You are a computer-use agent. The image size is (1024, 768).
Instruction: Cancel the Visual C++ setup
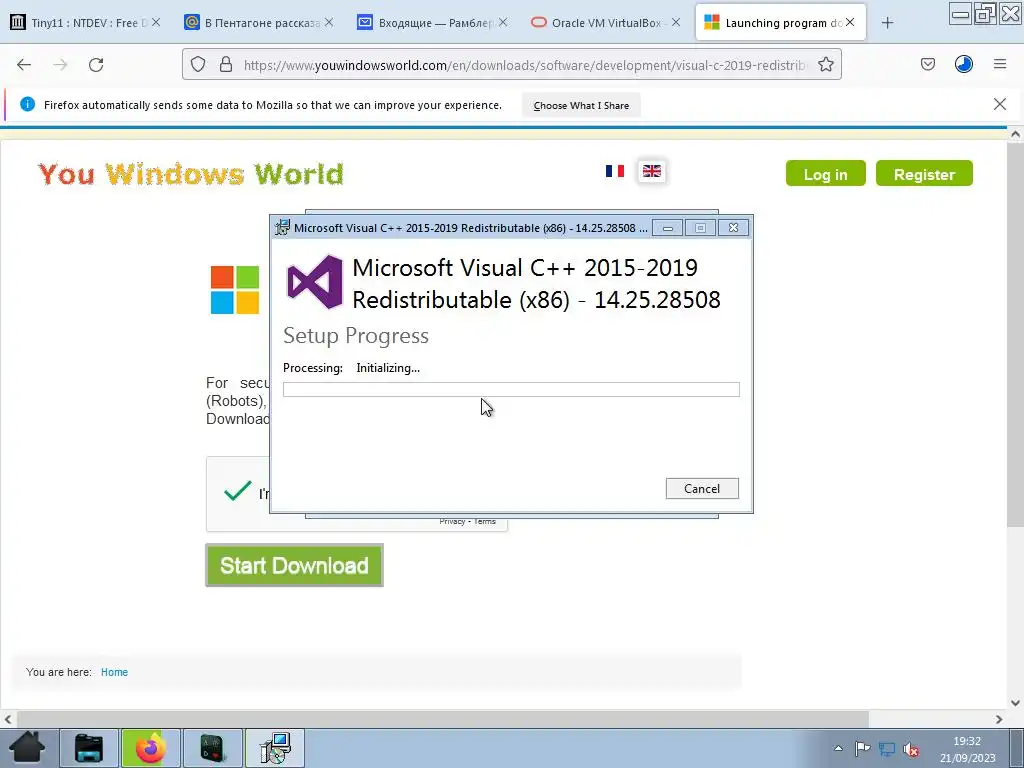coord(702,488)
